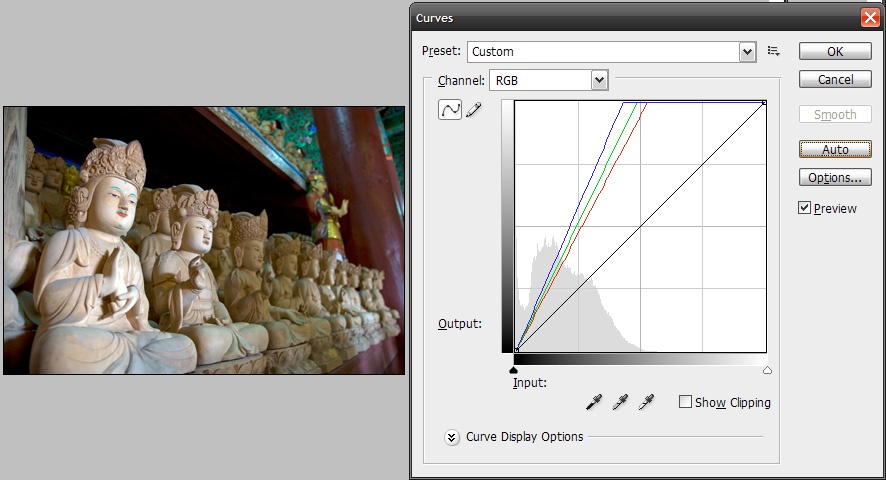This screenshot has height=480, width=886.
Task: Open the preset options menu icon
Action: 774,51
